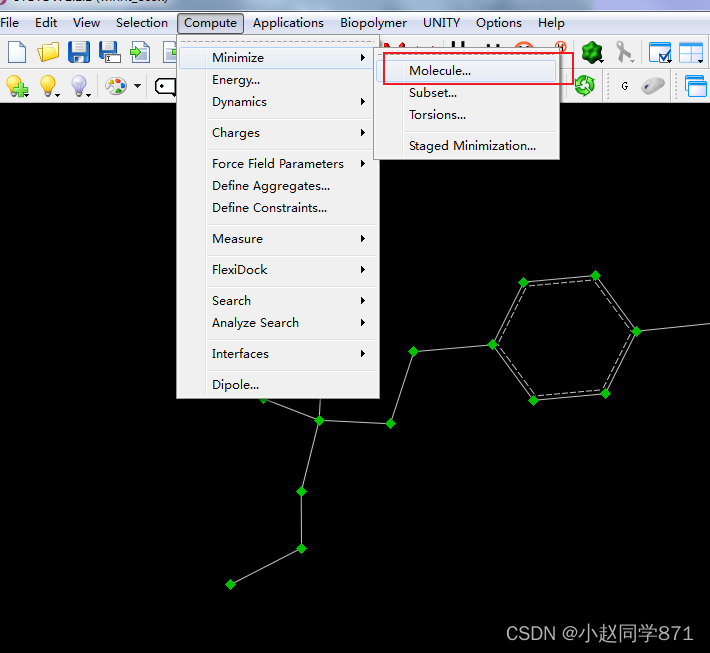
Task: Open the color palette icon
Action: click(x=116, y=86)
